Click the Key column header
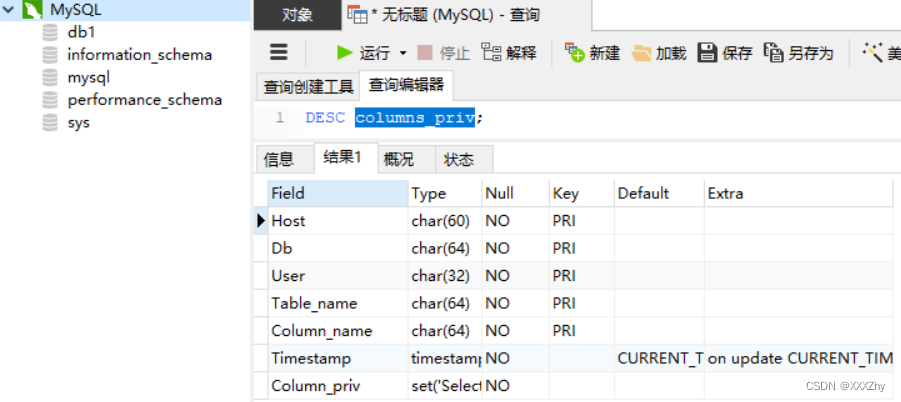 point(582,194)
